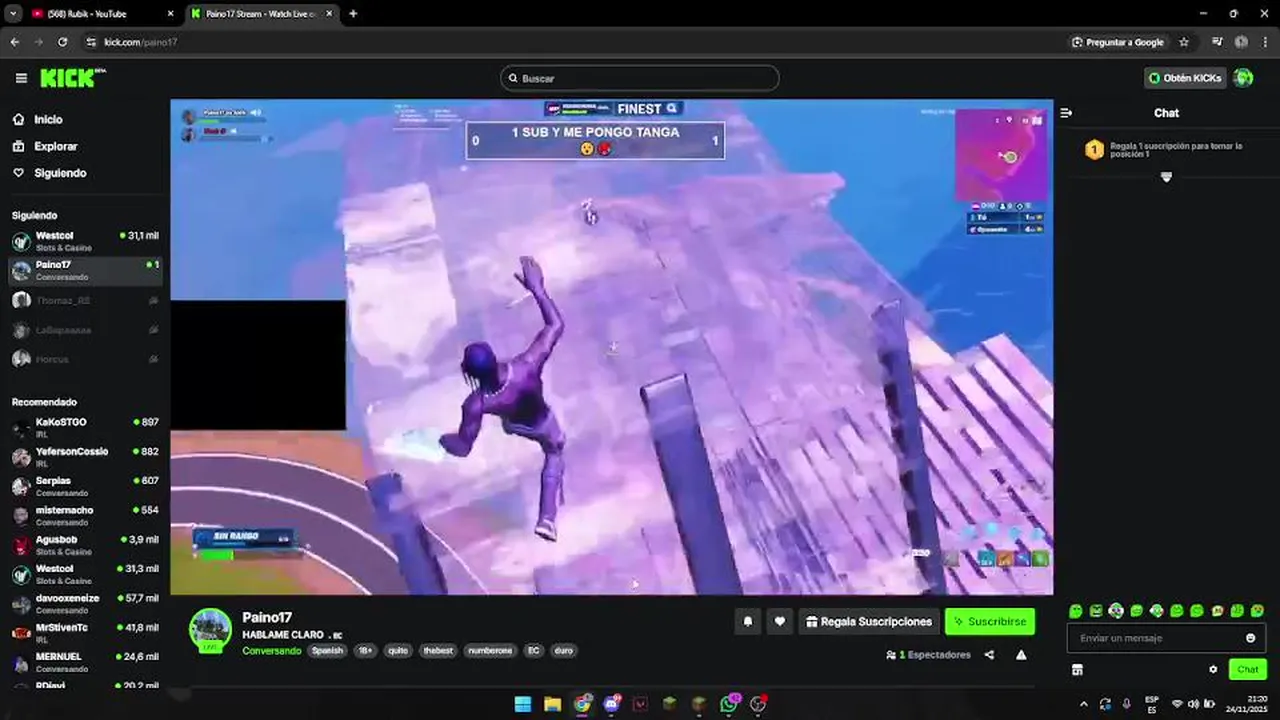Select the Spanish tag

click(x=327, y=651)
